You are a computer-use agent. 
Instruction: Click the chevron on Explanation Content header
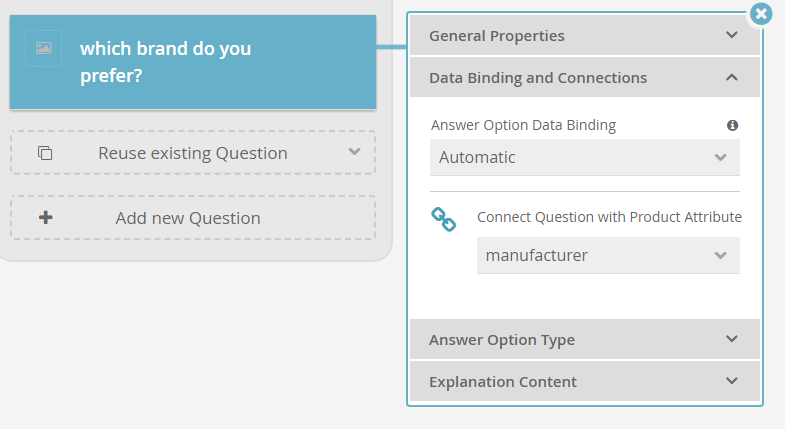point(731,381)
